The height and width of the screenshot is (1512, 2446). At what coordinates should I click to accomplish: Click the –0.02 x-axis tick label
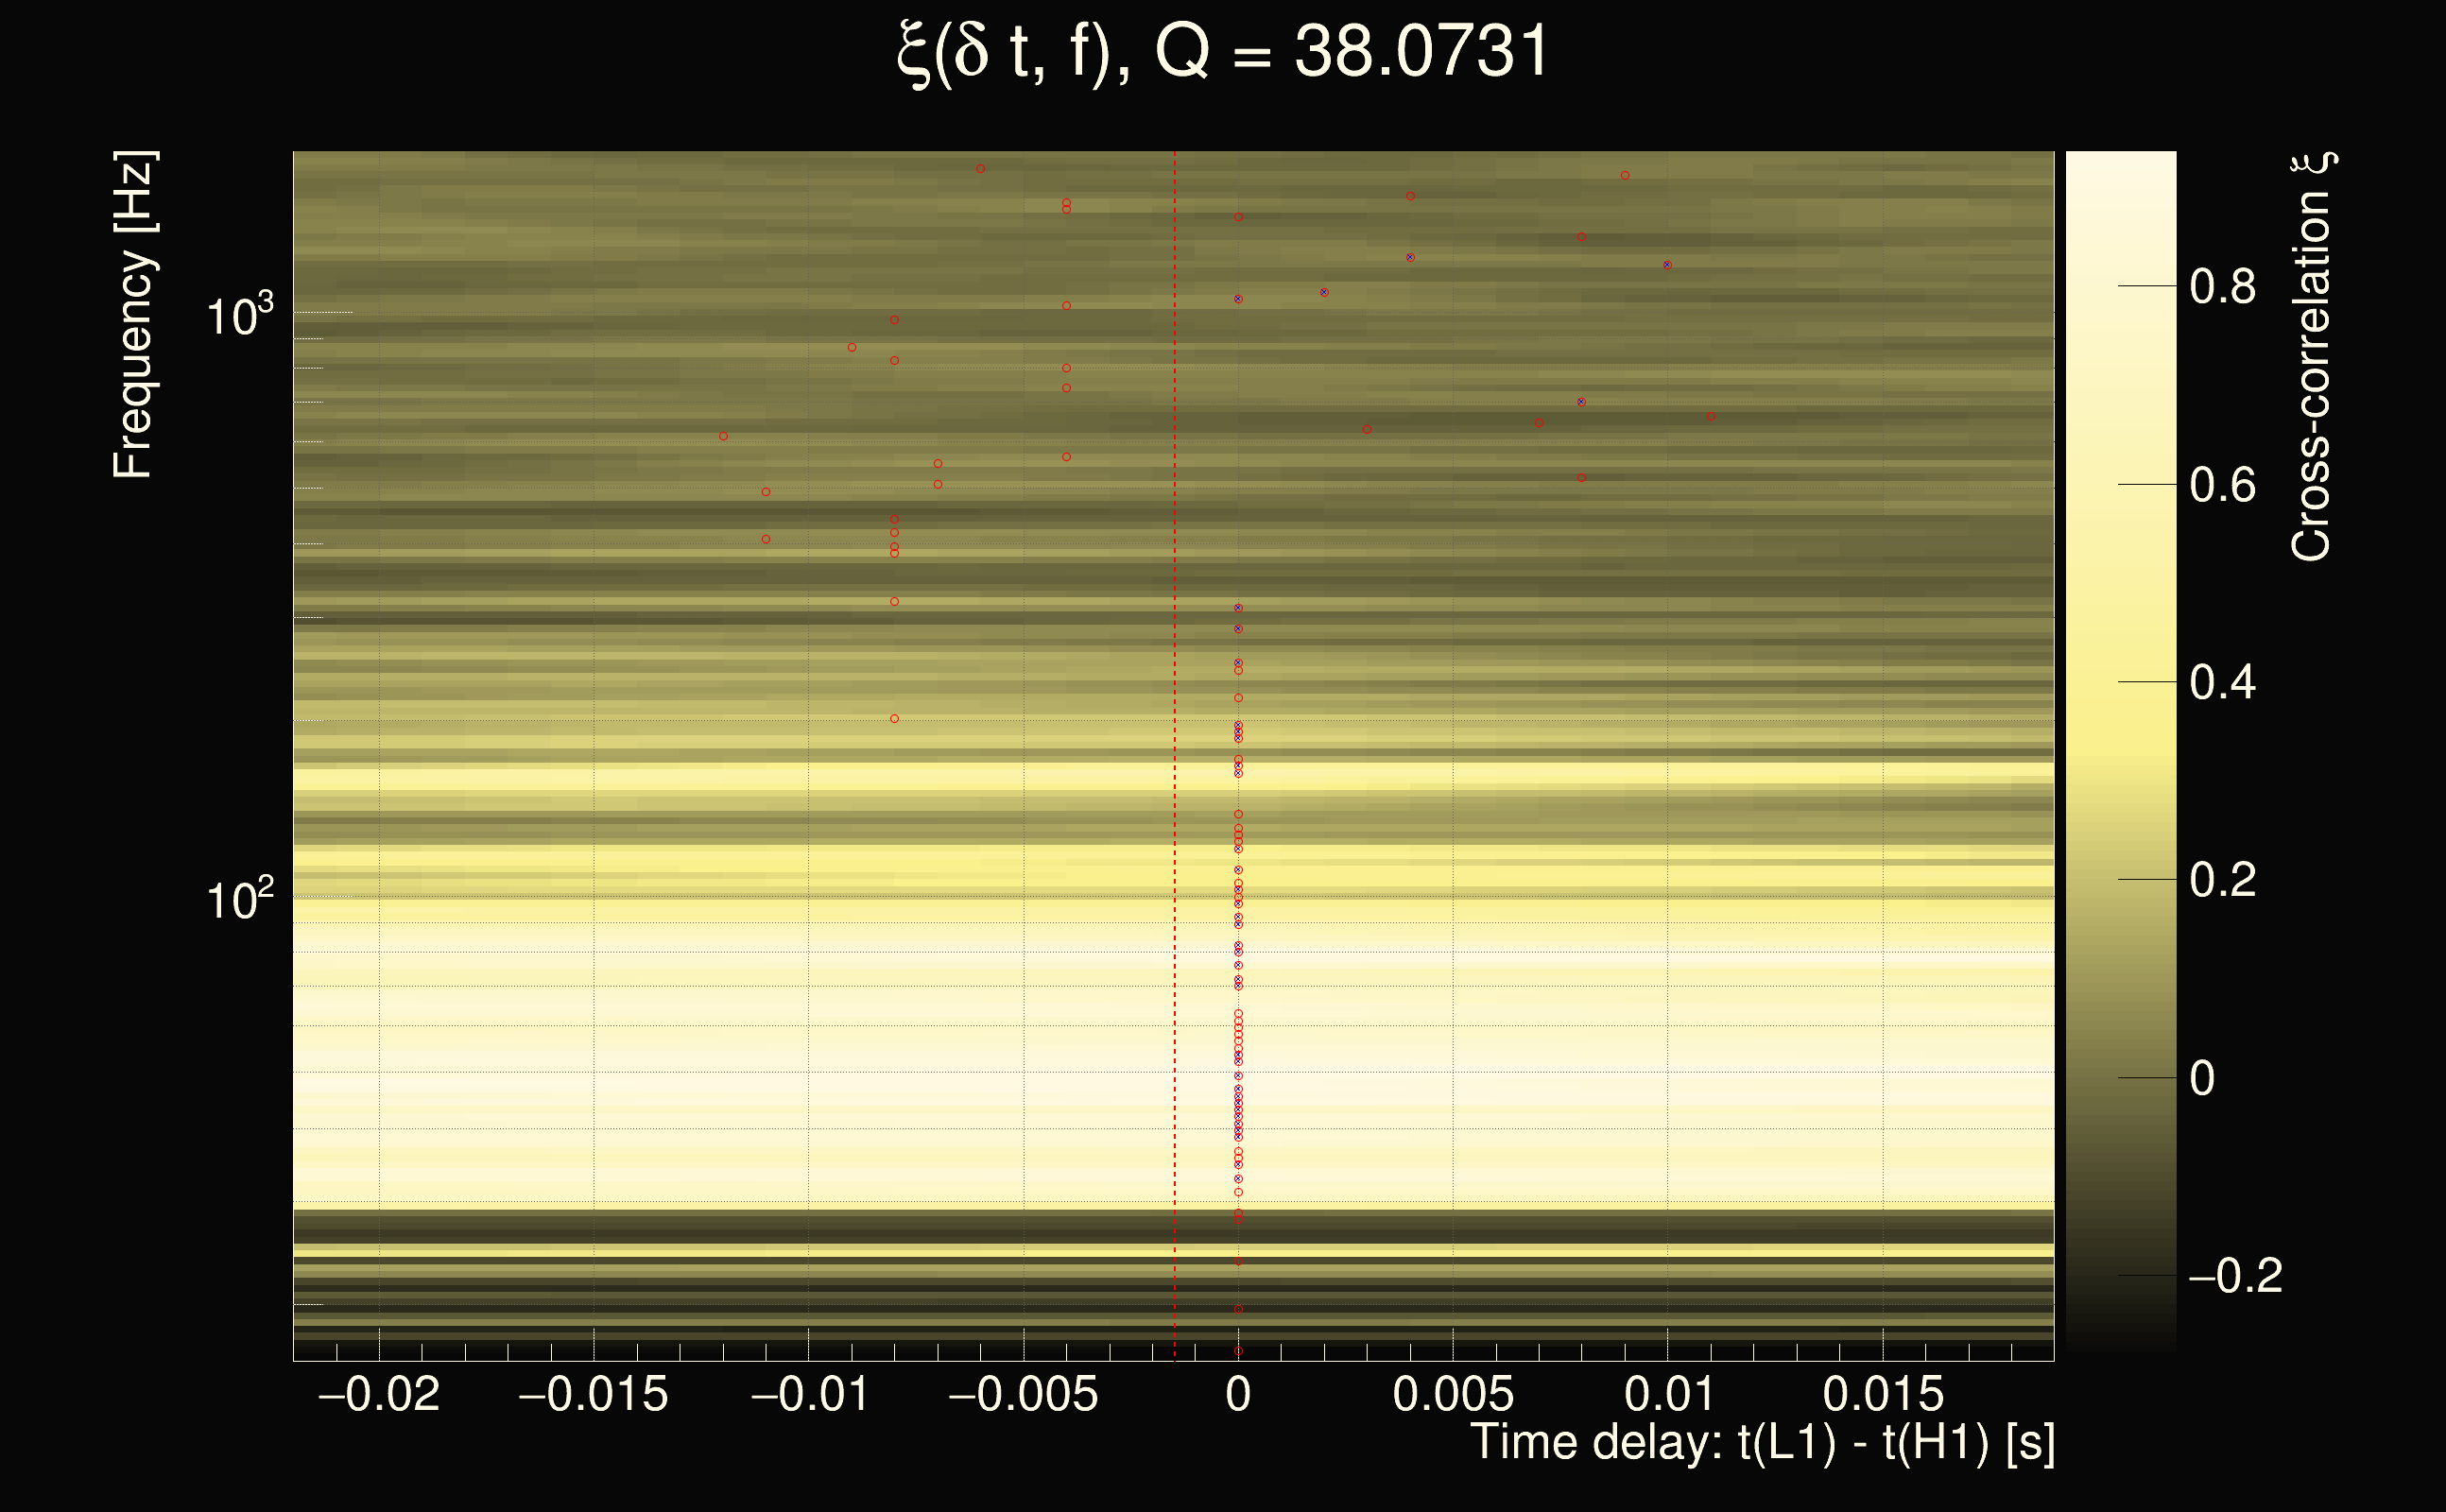pyautogui.click(x=378, y=1394)
